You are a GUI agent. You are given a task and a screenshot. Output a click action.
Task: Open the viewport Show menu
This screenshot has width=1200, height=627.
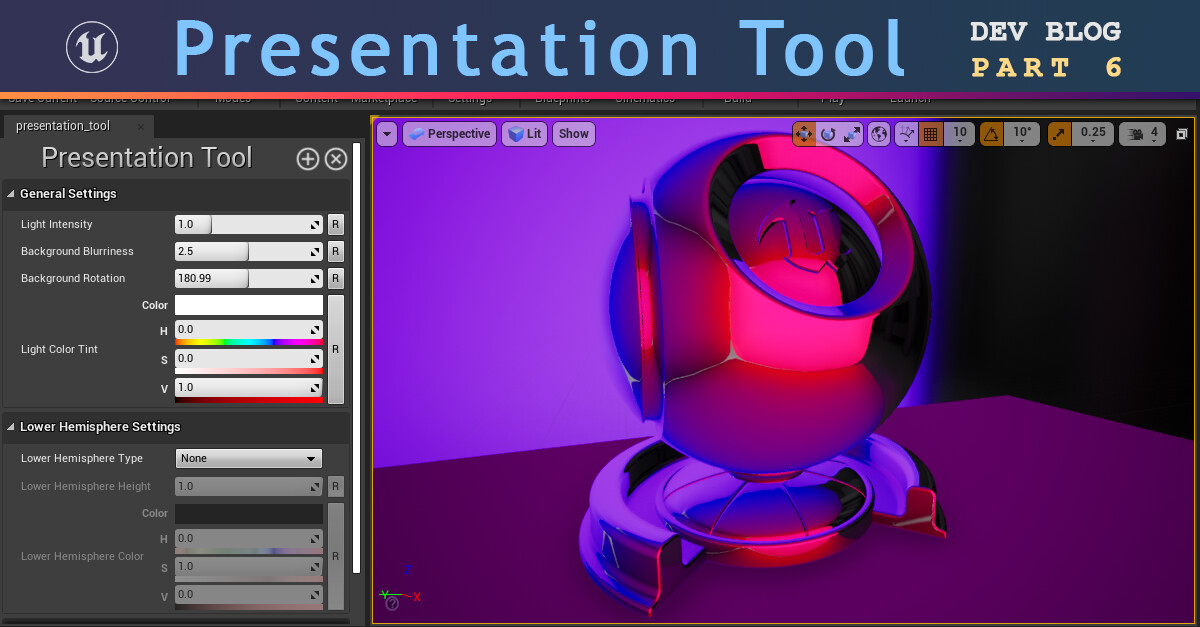pos(573,133)
